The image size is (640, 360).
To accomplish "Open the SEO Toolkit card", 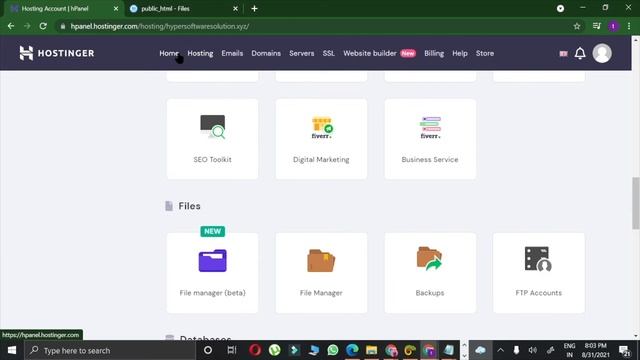I will pos(212,139).
